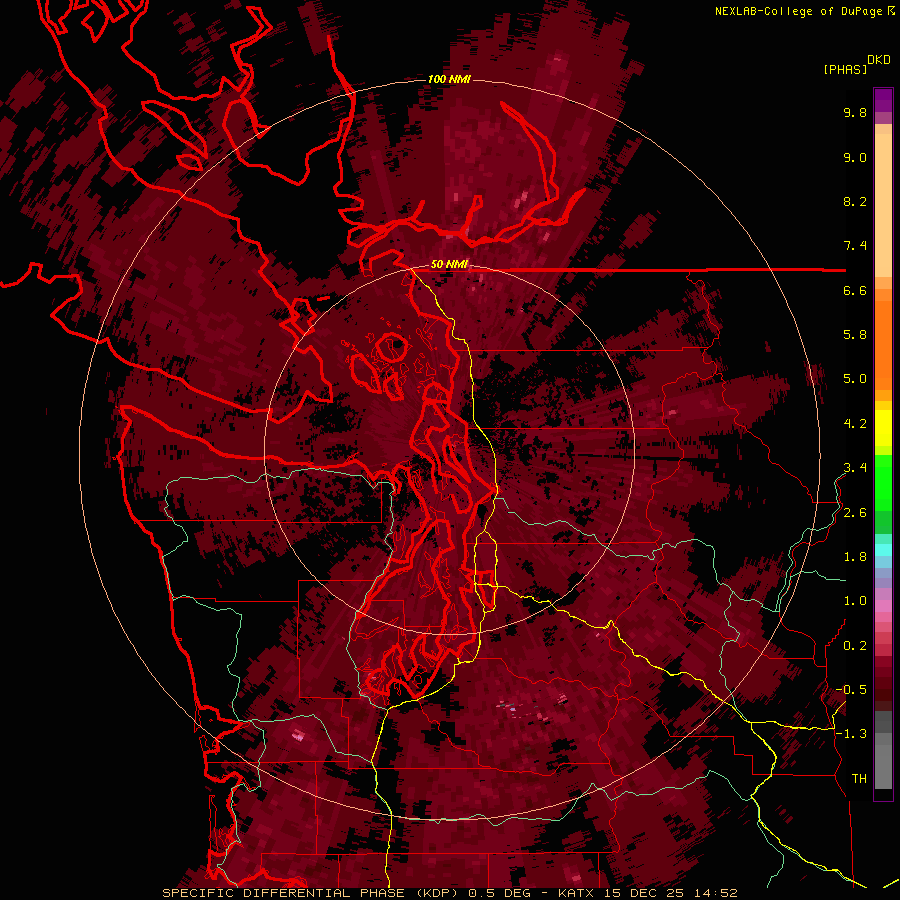
Task: Select the 8.2 value on color scale
Action: click(x=855, y=201)
